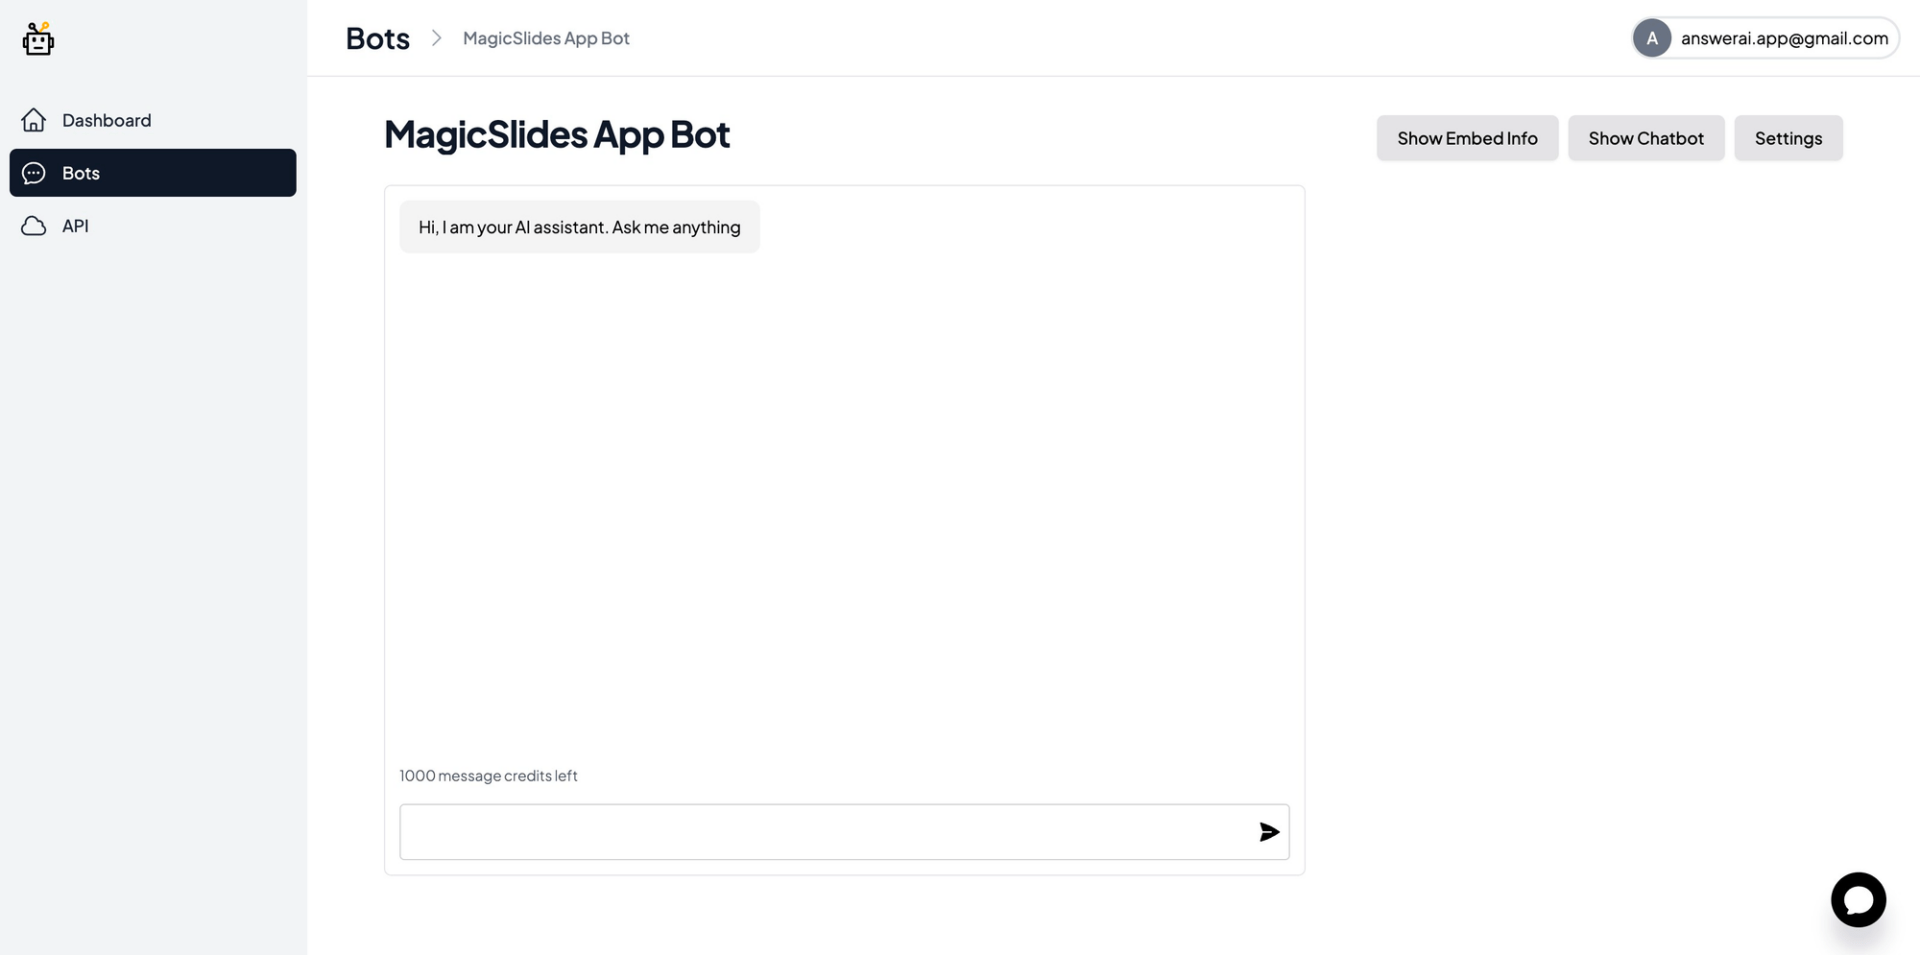Open account menu answerai.app@gmail.com
Screen dimensions: 1920x955
(x=1784, y=38)
